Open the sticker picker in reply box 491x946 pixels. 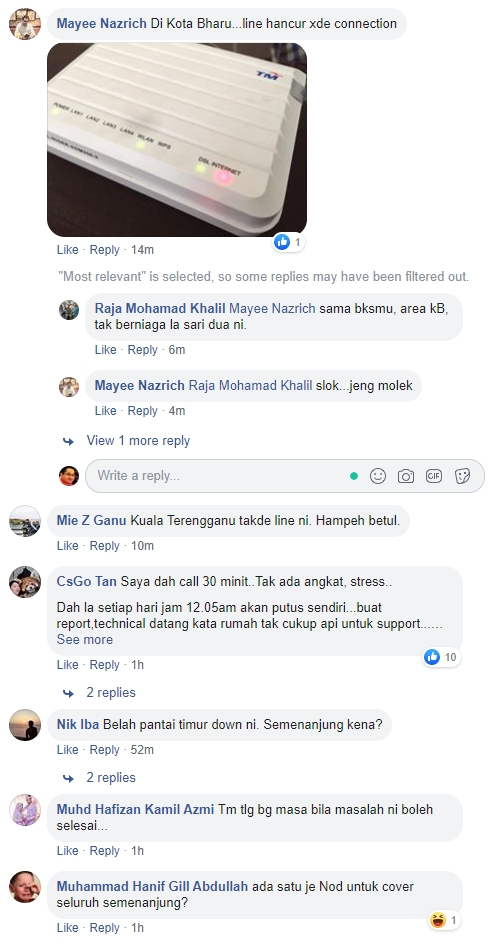point(463,476)
